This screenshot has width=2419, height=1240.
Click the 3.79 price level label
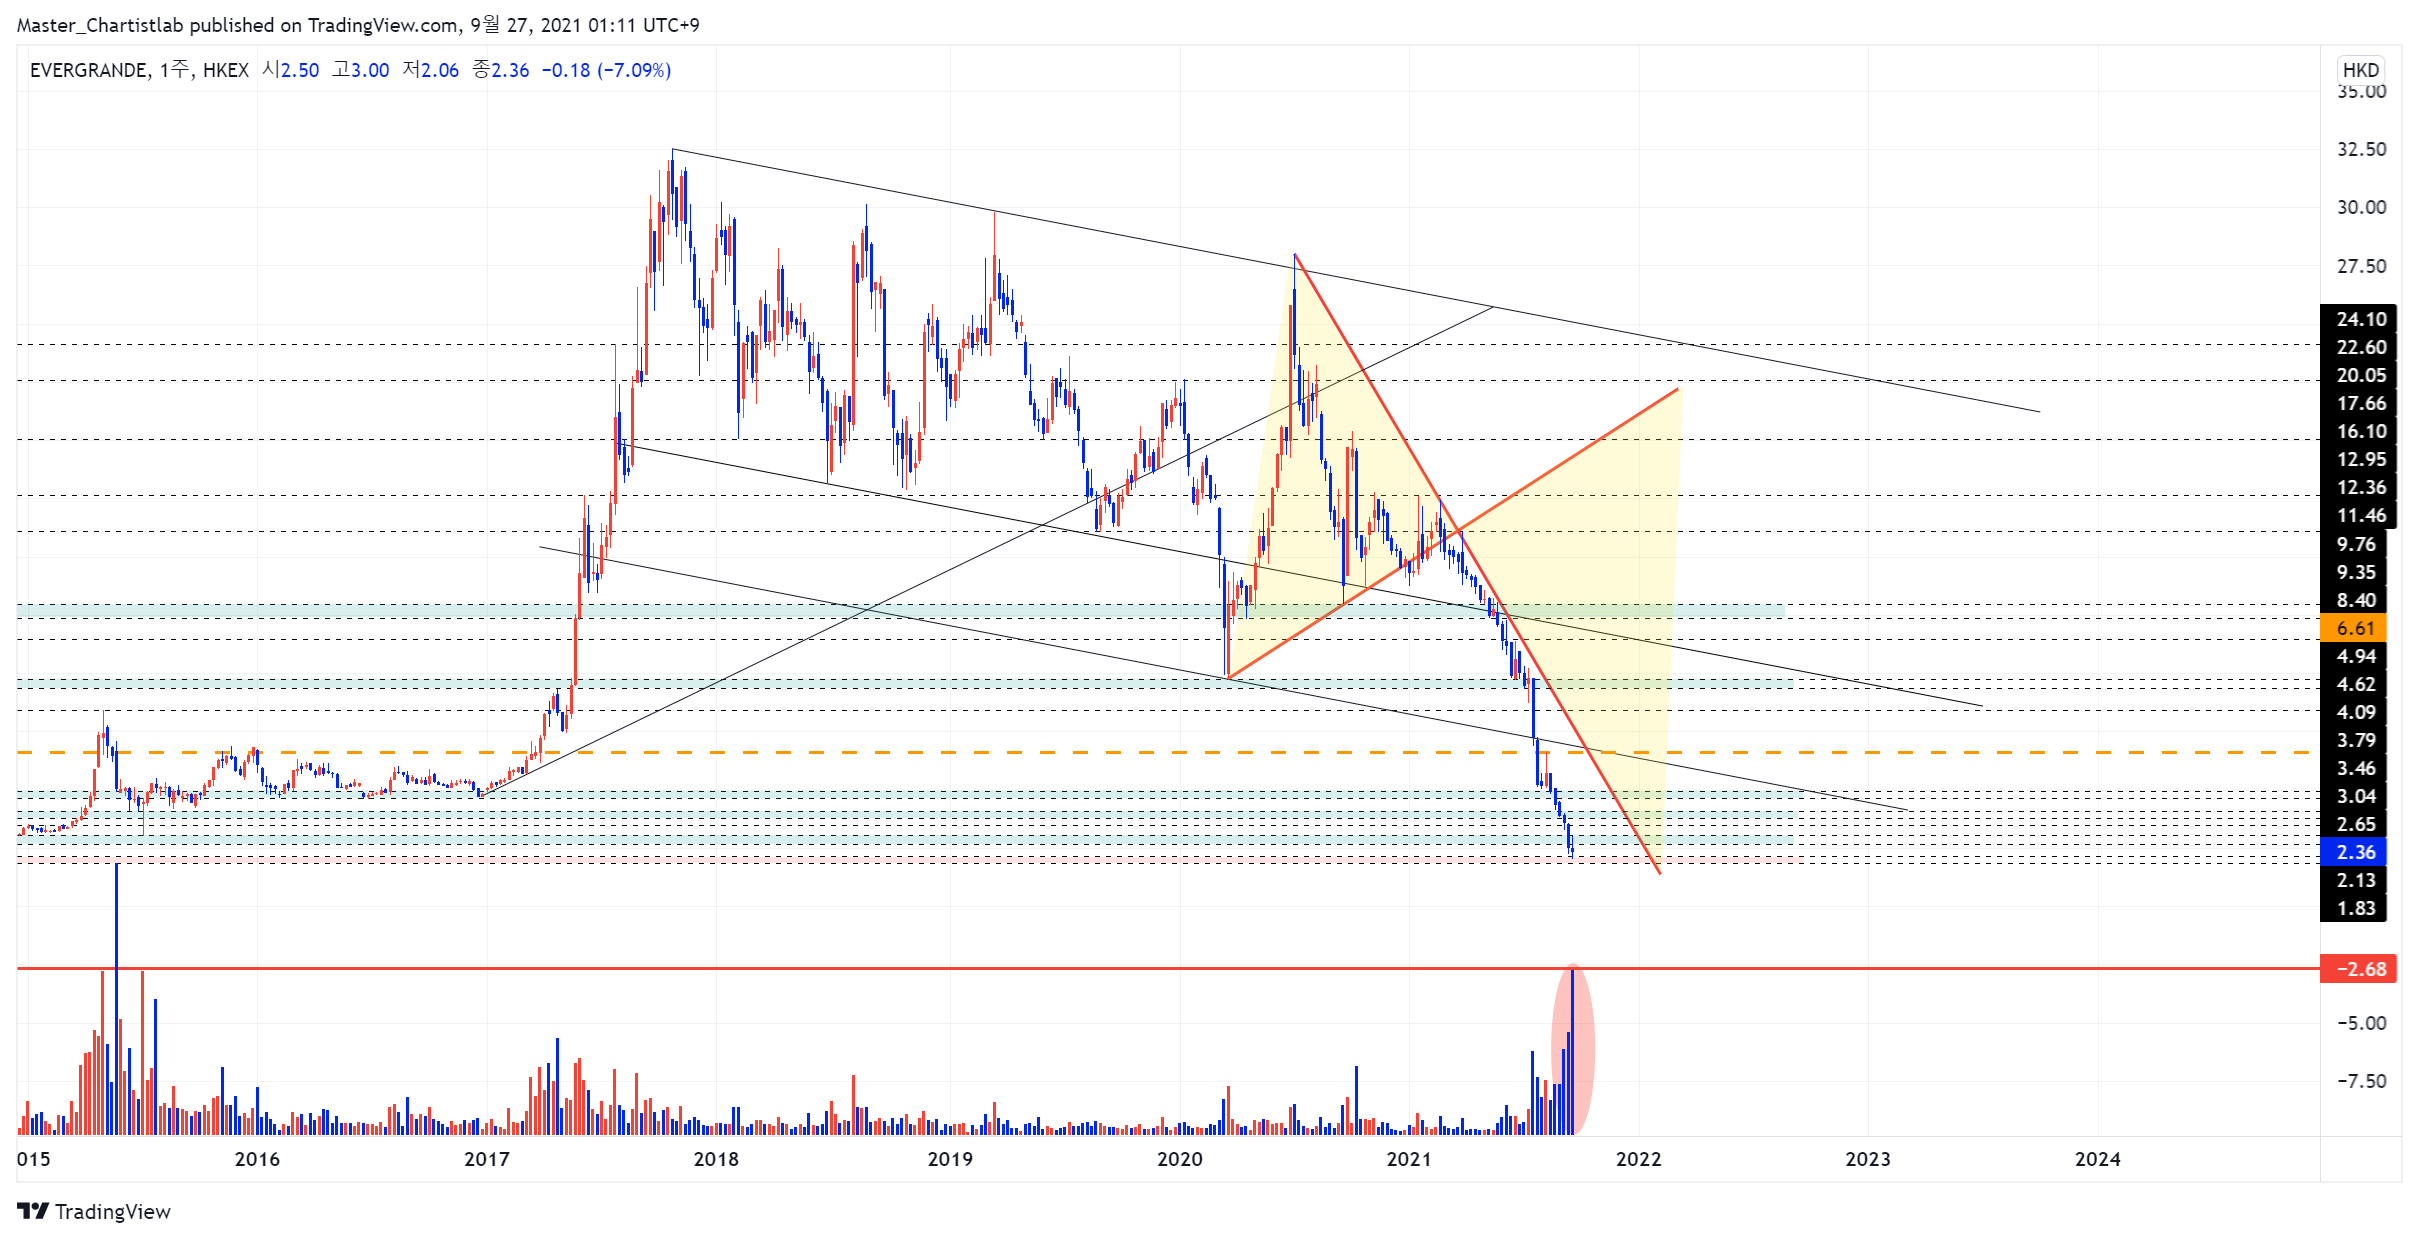[x=2353, y=740]
